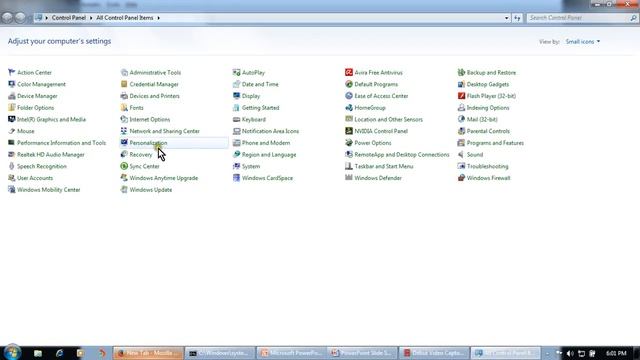640x360 pixels.
Task: Open the Devices and Printers link
Action: tap(154, 96)
